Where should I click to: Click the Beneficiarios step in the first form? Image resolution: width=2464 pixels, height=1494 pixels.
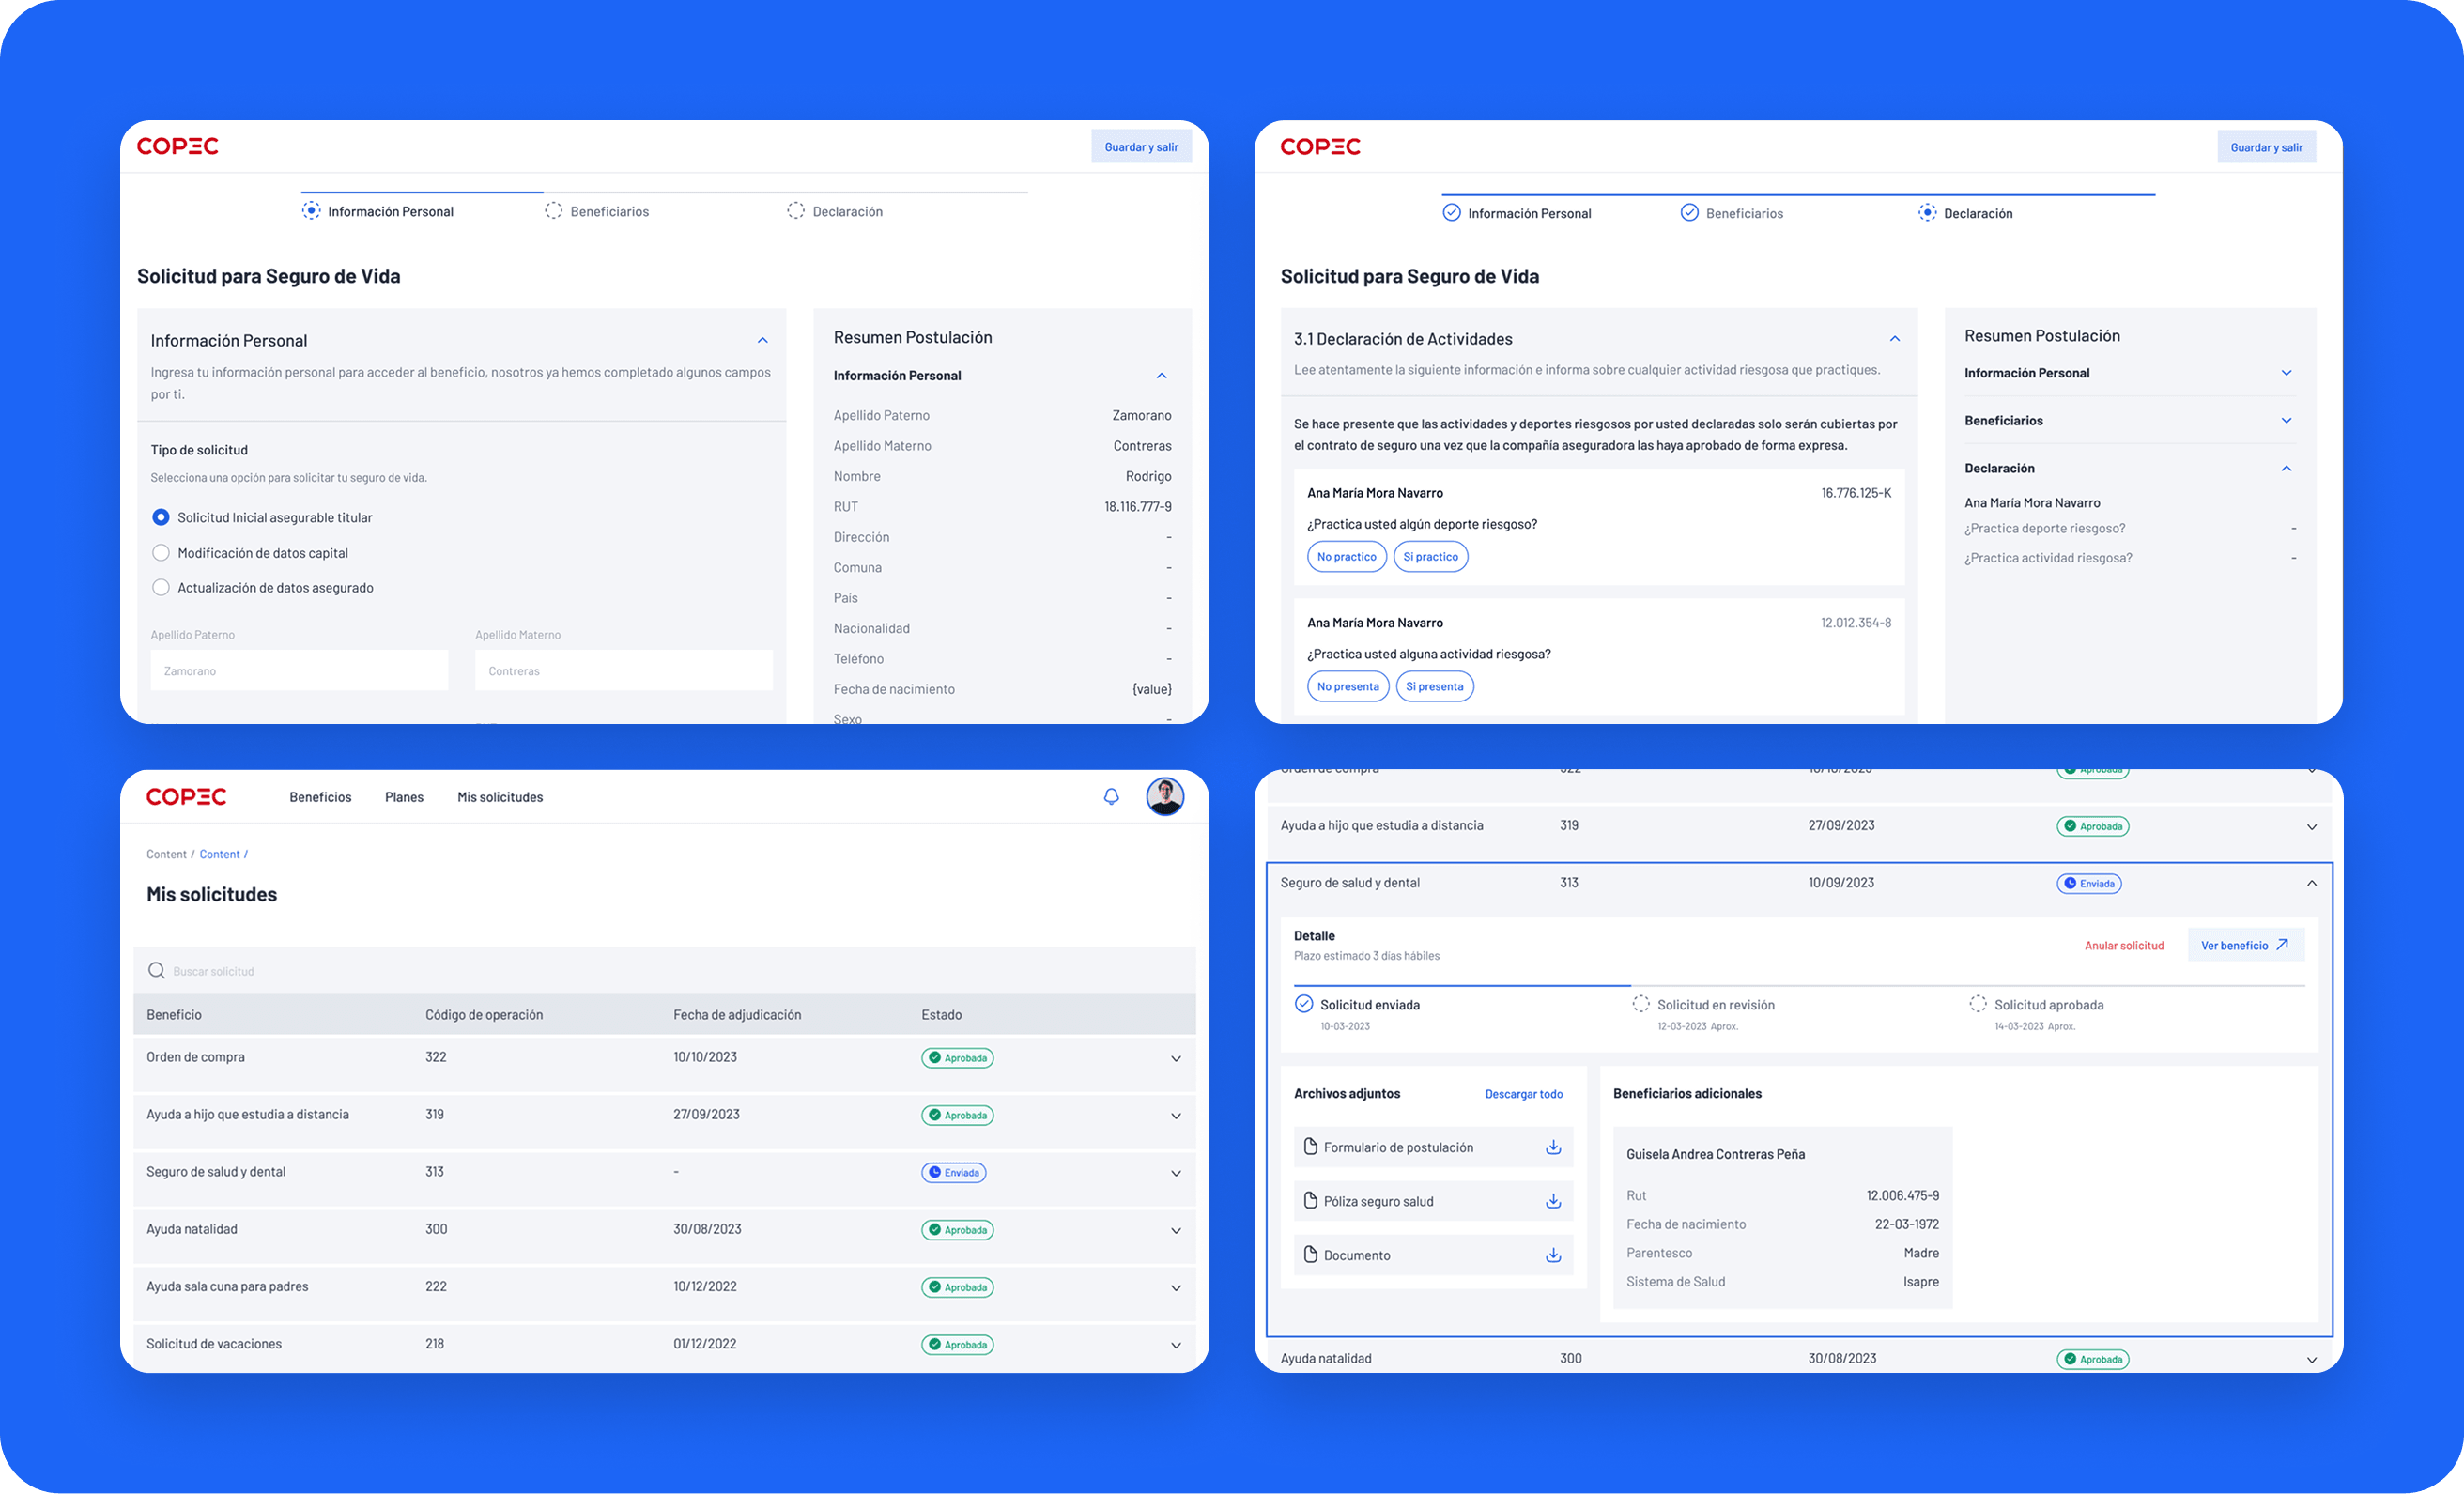pos(596,211)
